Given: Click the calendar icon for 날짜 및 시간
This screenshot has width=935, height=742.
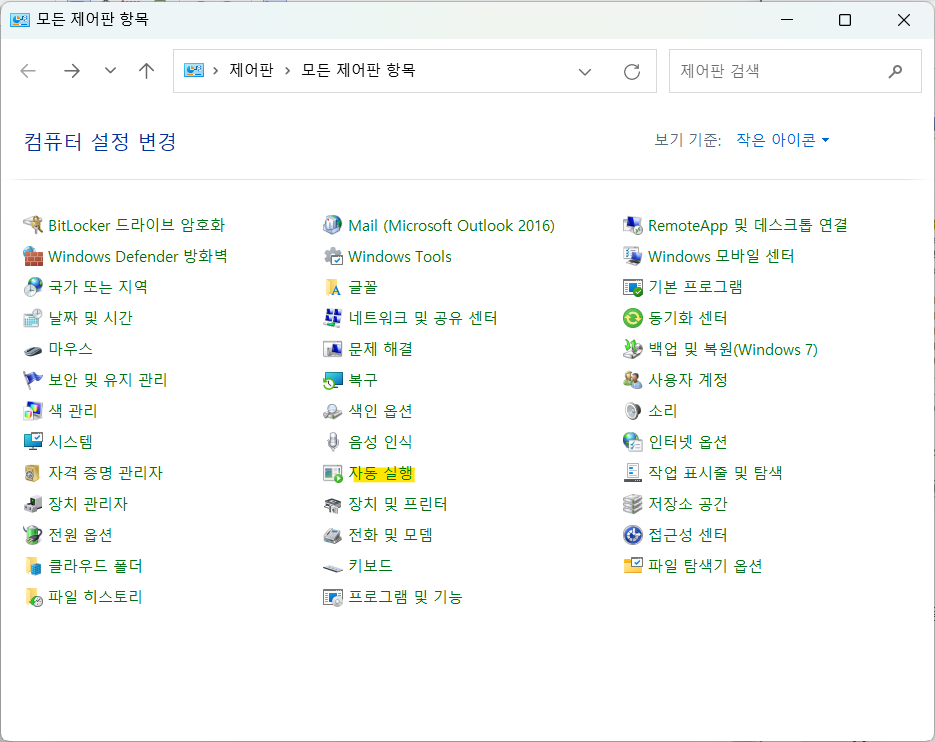Looking at the screenshot, I should [x=33, y=318].
